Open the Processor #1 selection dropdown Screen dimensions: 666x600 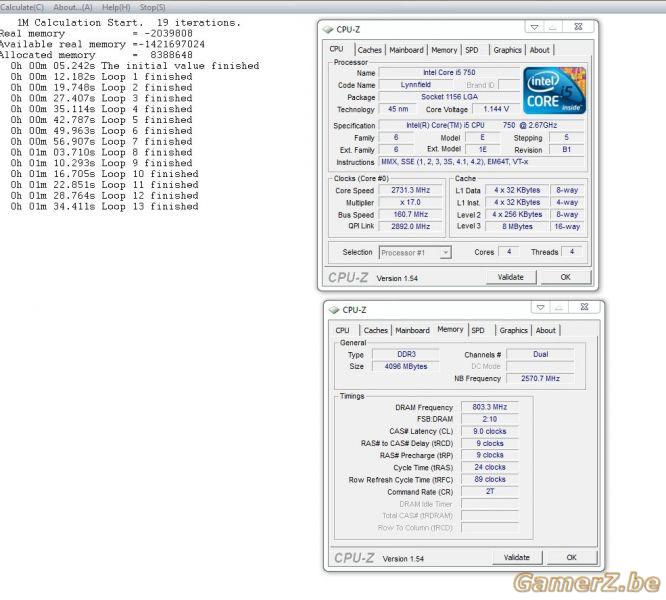[x=415, y=253]
